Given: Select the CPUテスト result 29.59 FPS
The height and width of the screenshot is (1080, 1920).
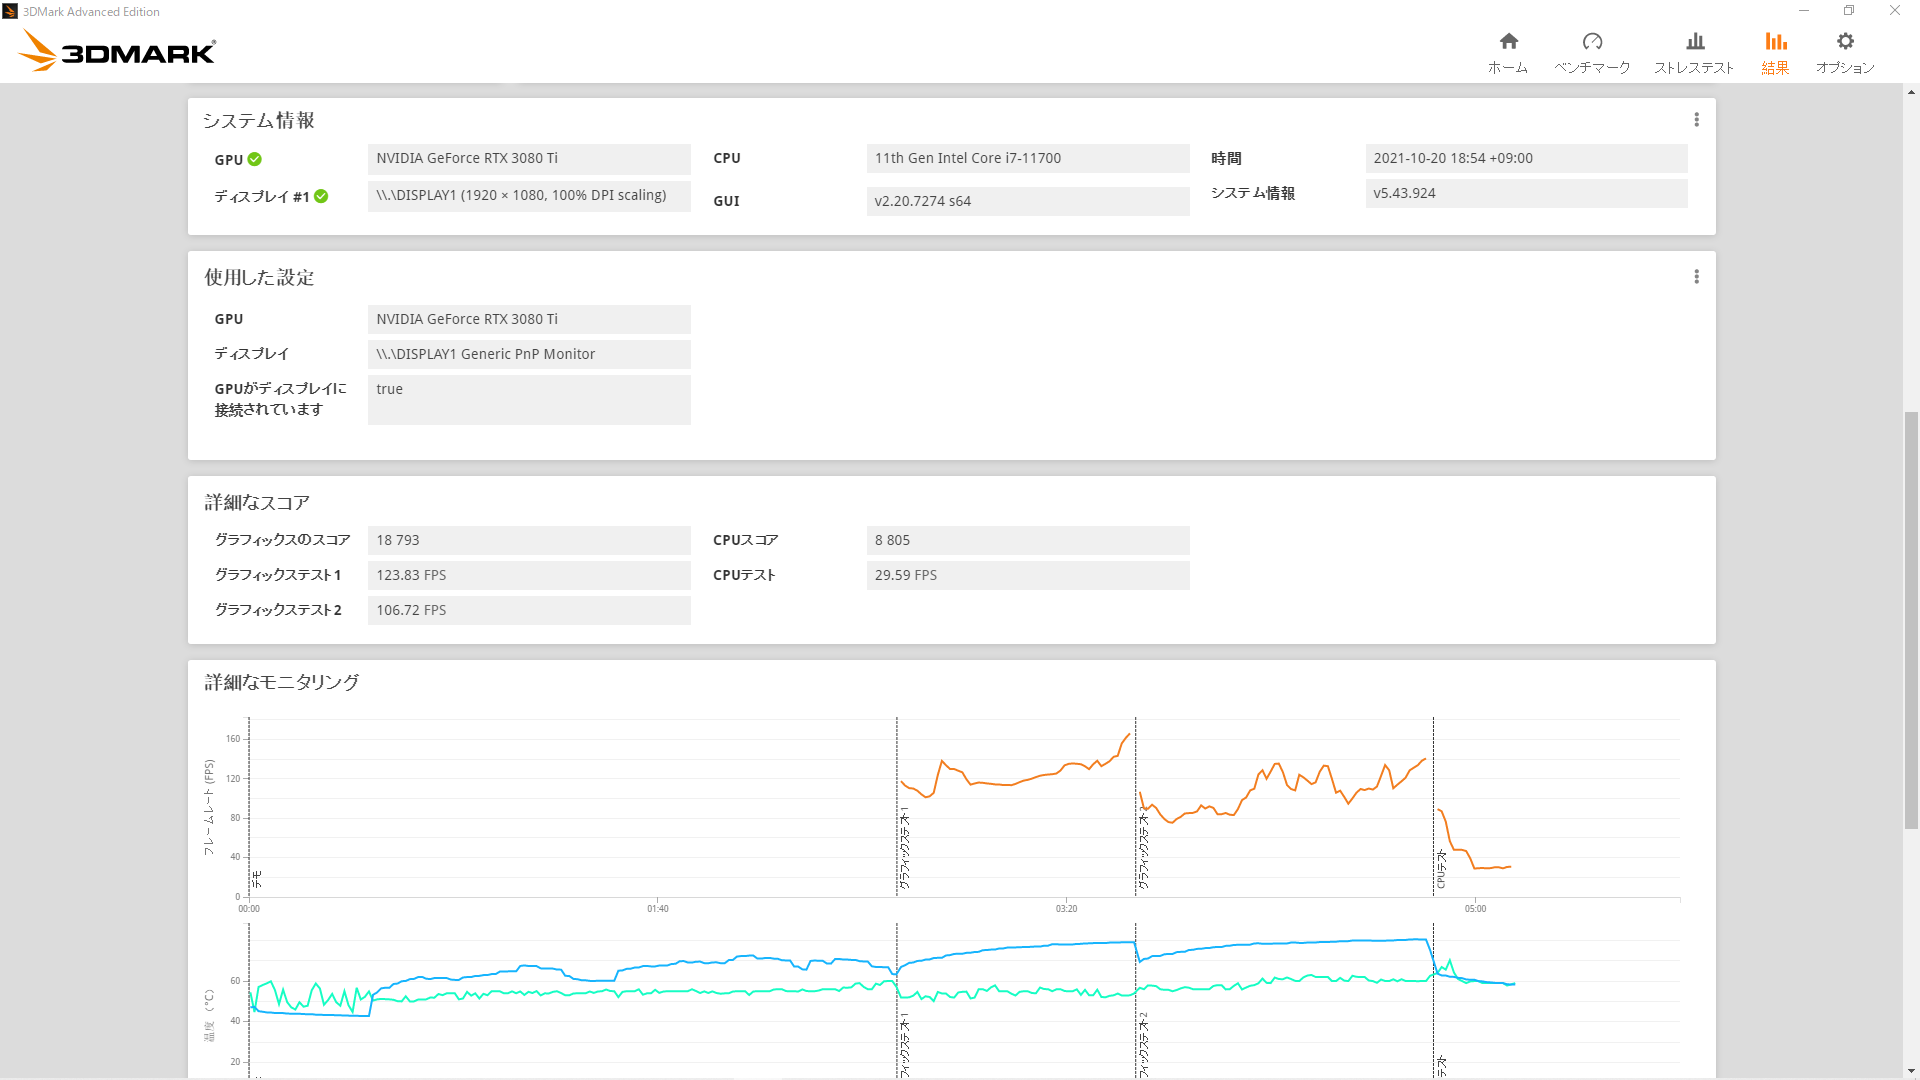Looking at the screenshot, I should pos(1028,575).
